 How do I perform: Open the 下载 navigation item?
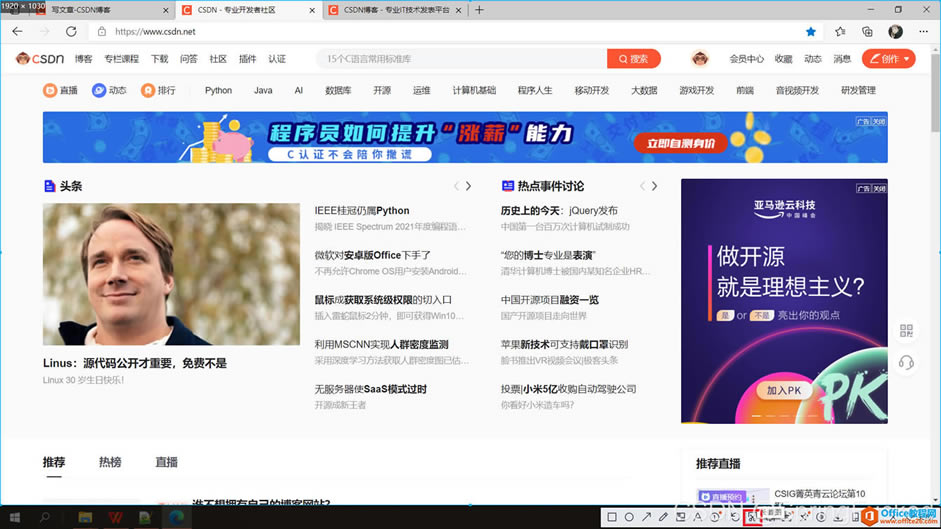(x=159, y=58)
